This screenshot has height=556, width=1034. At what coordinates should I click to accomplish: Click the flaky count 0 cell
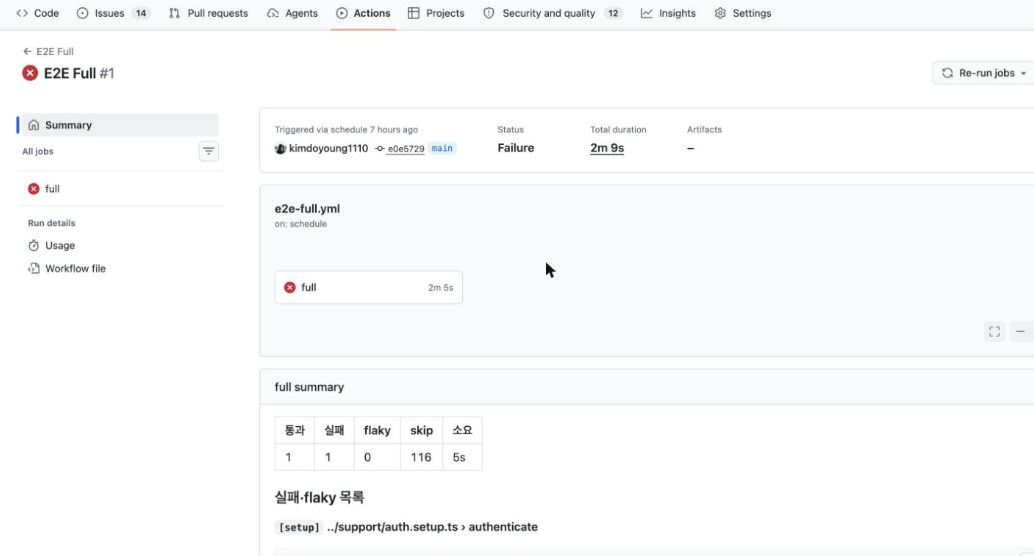click(377, 457)
